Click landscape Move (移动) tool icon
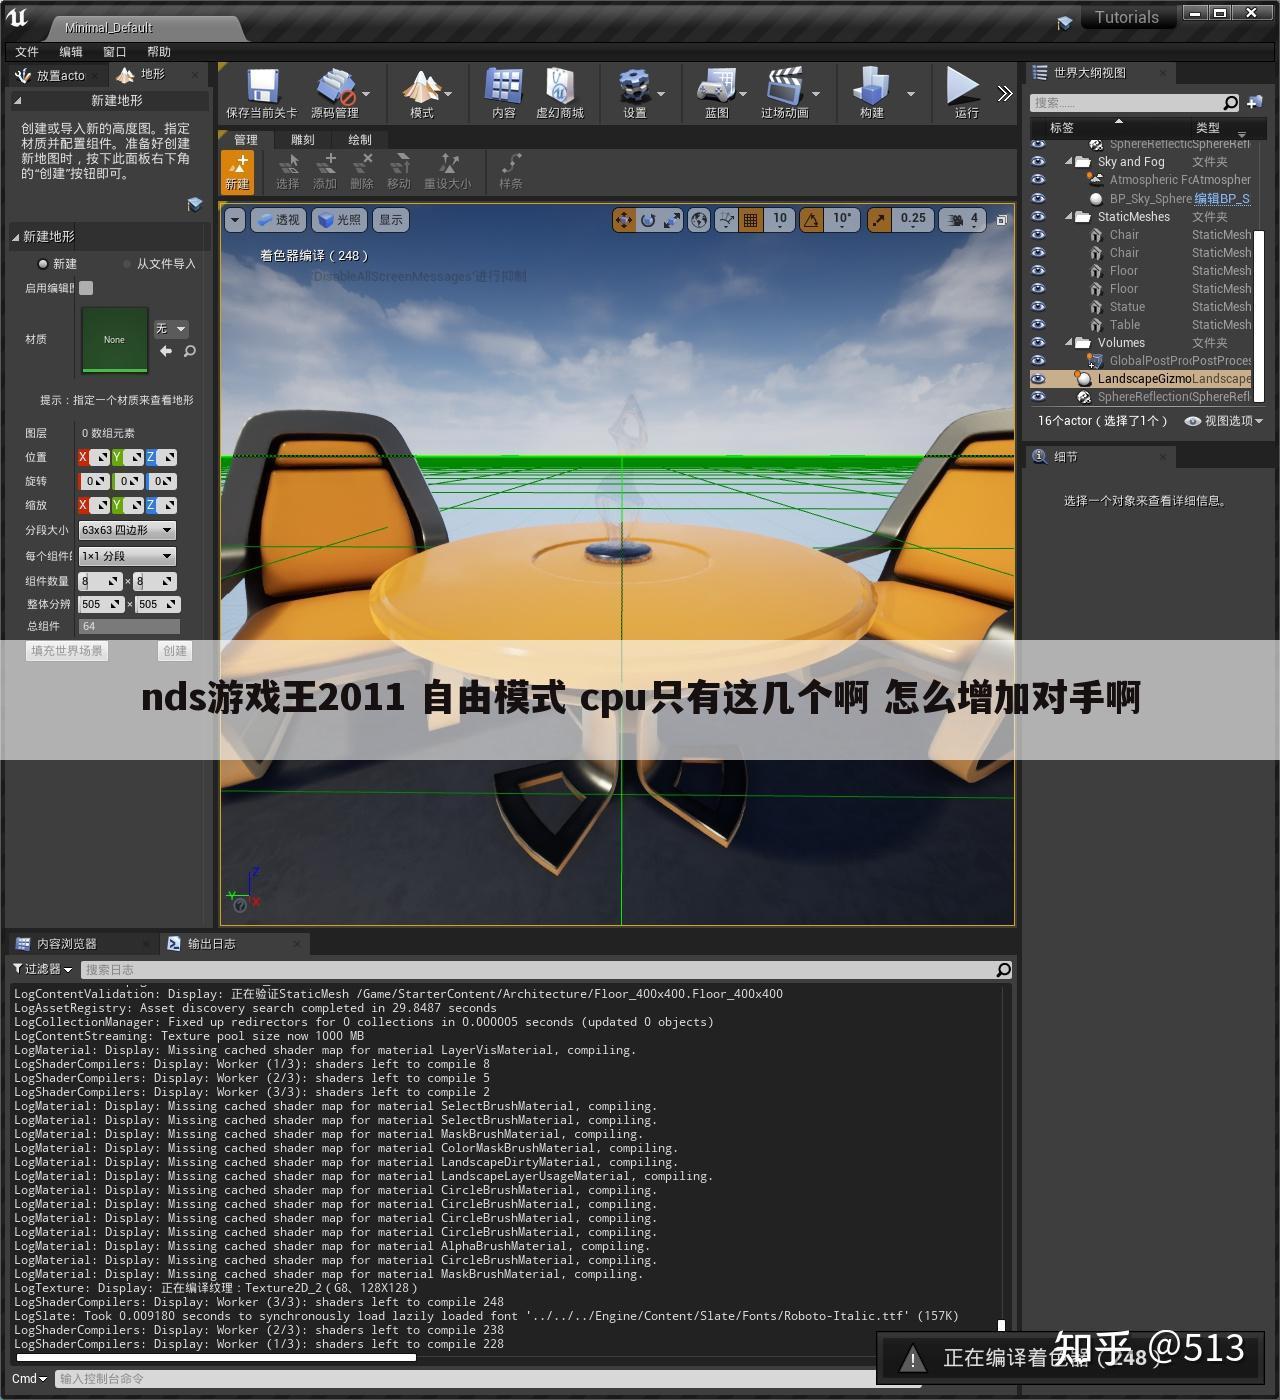Screen dimensions: 1280x1400 [399, 164]
